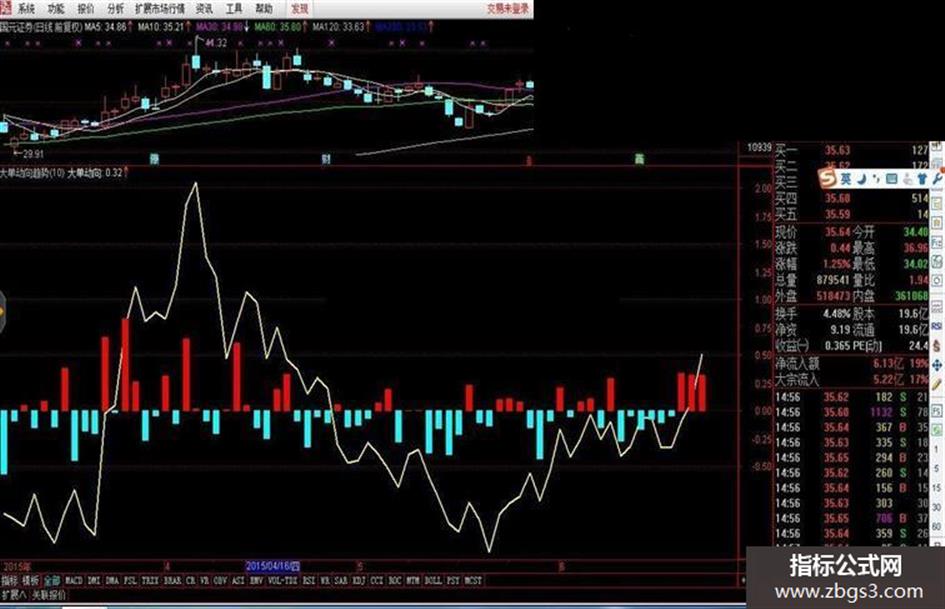Open Sogou soft keyboard icon

click(x=891, y=178)
